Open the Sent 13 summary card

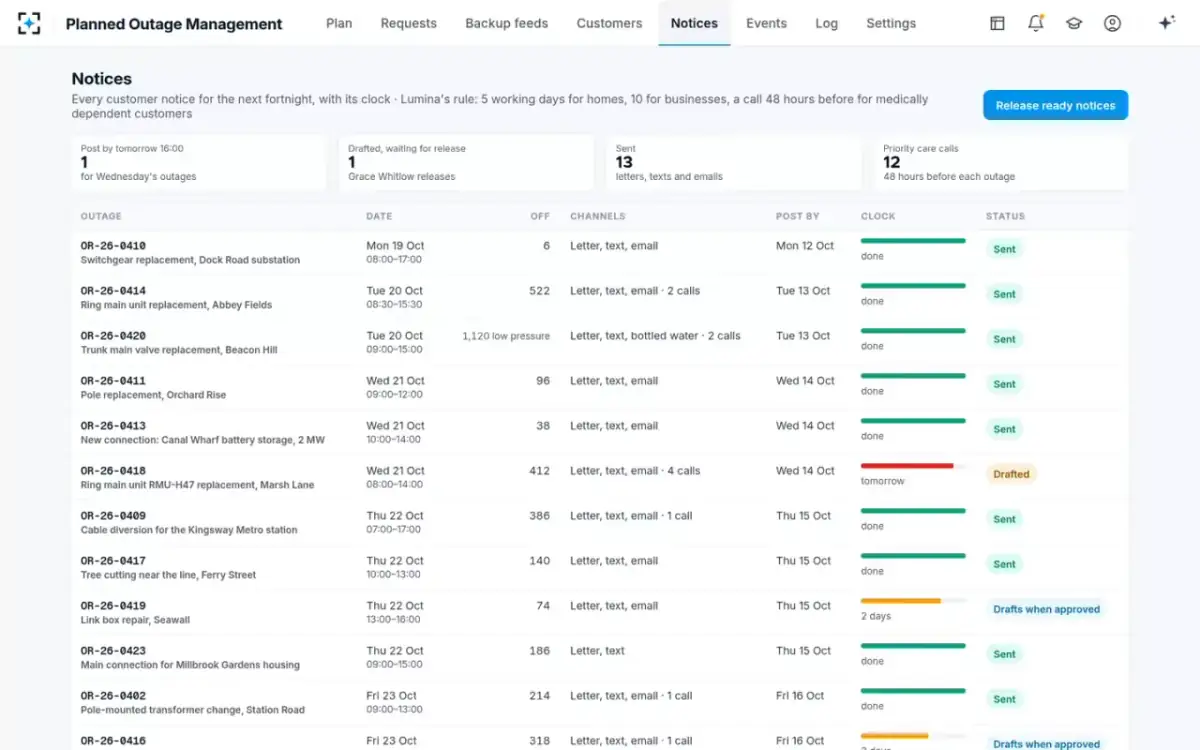click(x=733, y=163)
